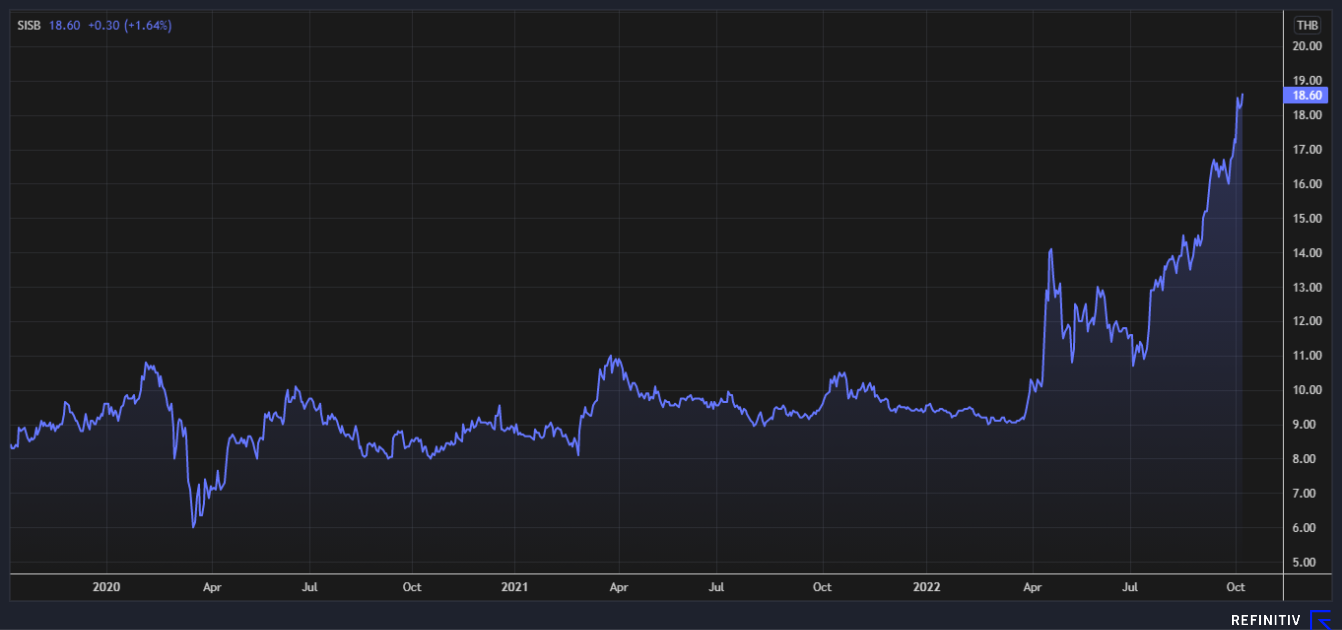Click the 13.00 price axis label
This screenshot has height=630, width=1342.
click(x=1308, y=288)
